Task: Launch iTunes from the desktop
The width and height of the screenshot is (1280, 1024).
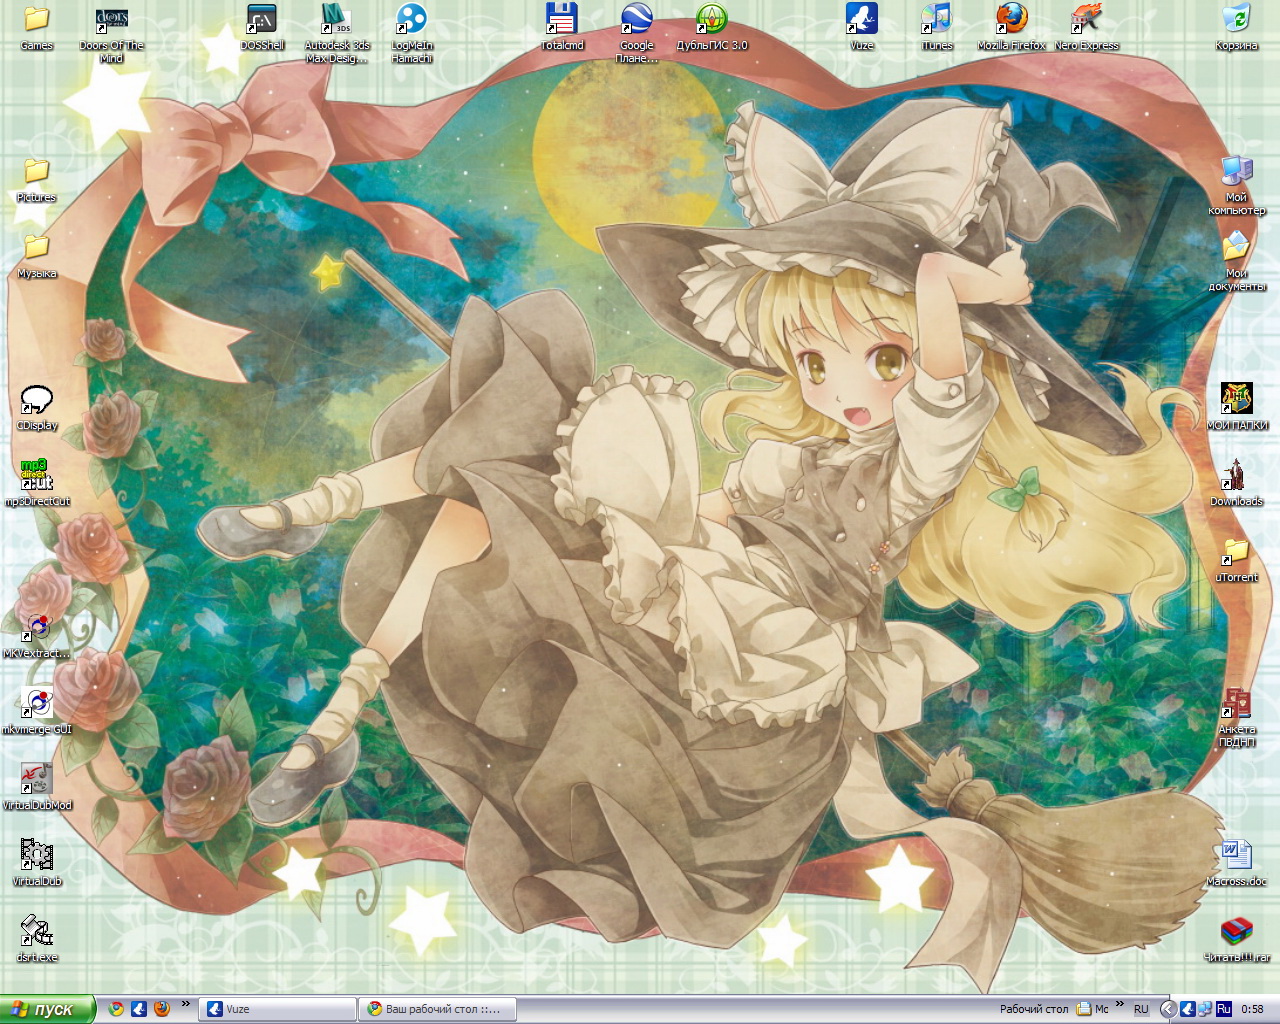Action: 937,27
